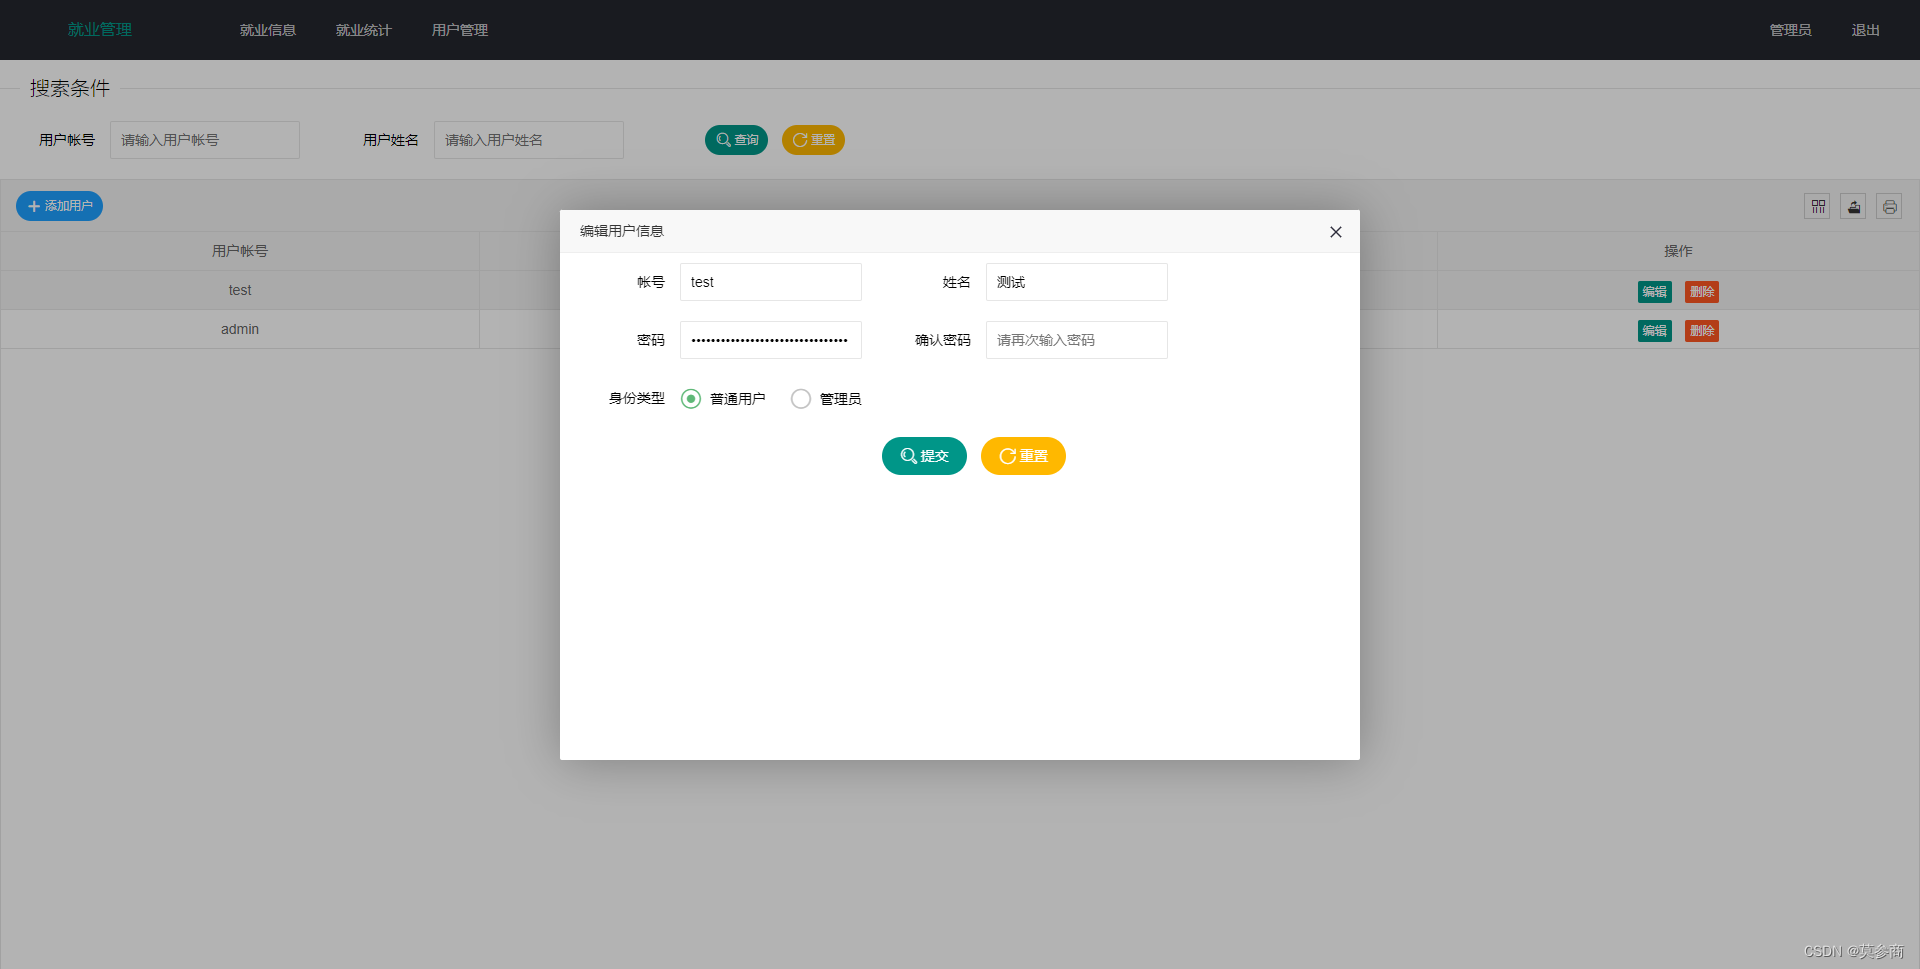
Task: Focus the 确认密码 input field
Action: coord(1076,340)
